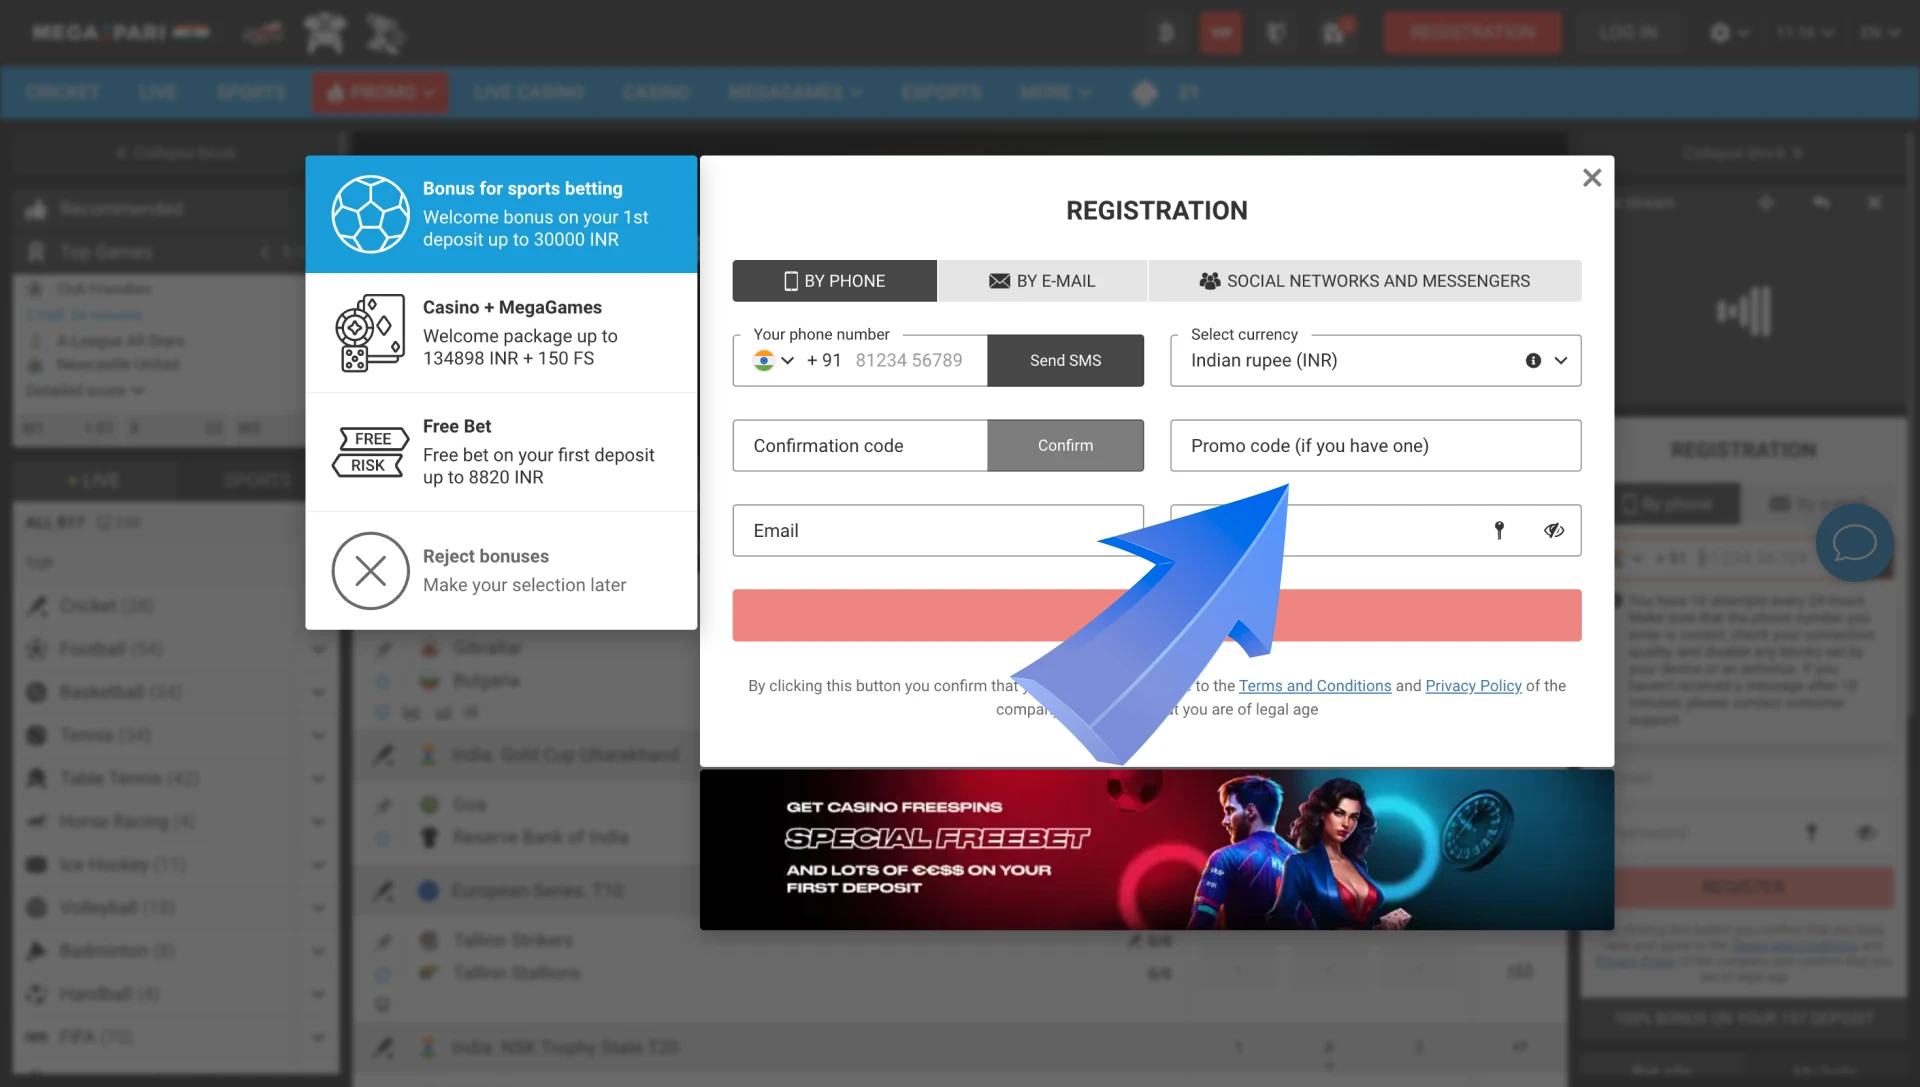Image resolution: width=1920 pixels, height=1087 pixels.
Task: Switch to the By E-mail tab
Action: (x=1042, y=281)
